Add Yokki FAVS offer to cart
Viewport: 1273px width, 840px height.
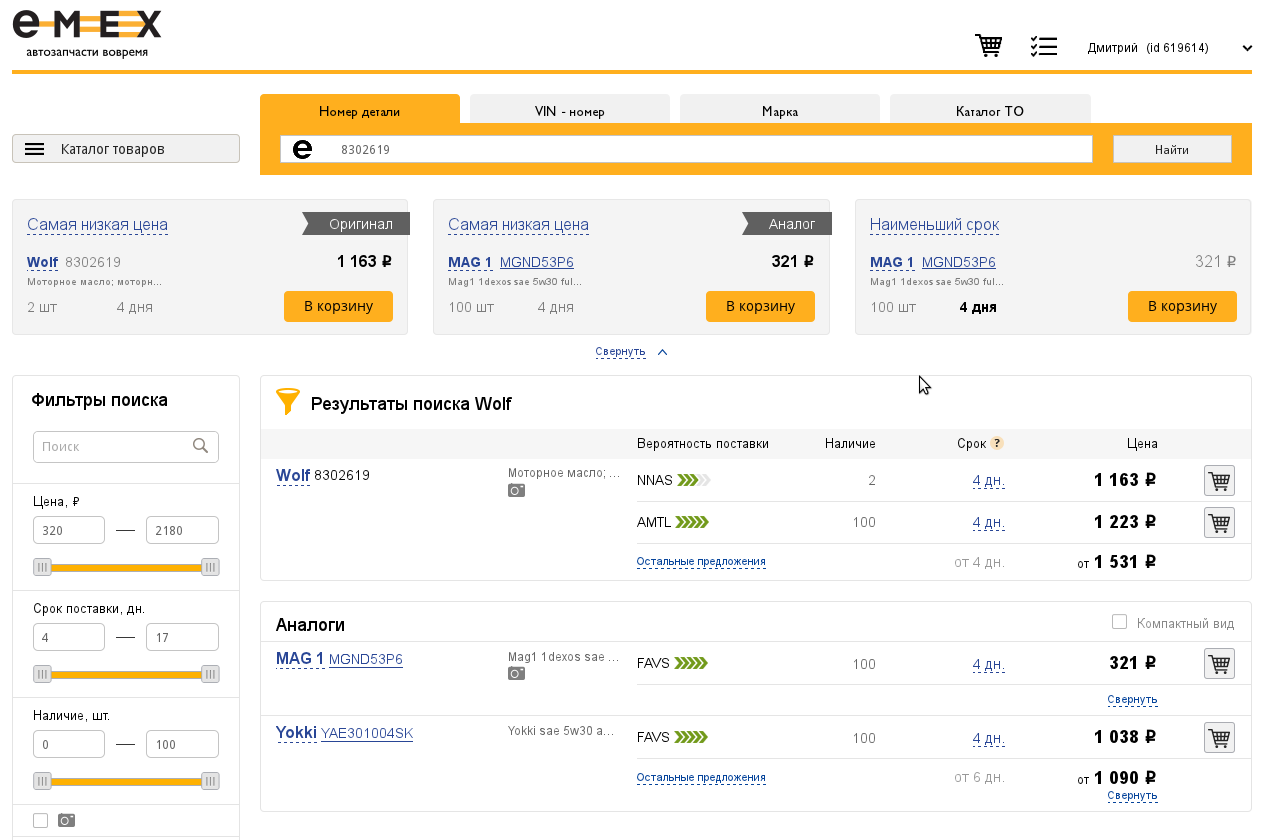pos(1219,737)
